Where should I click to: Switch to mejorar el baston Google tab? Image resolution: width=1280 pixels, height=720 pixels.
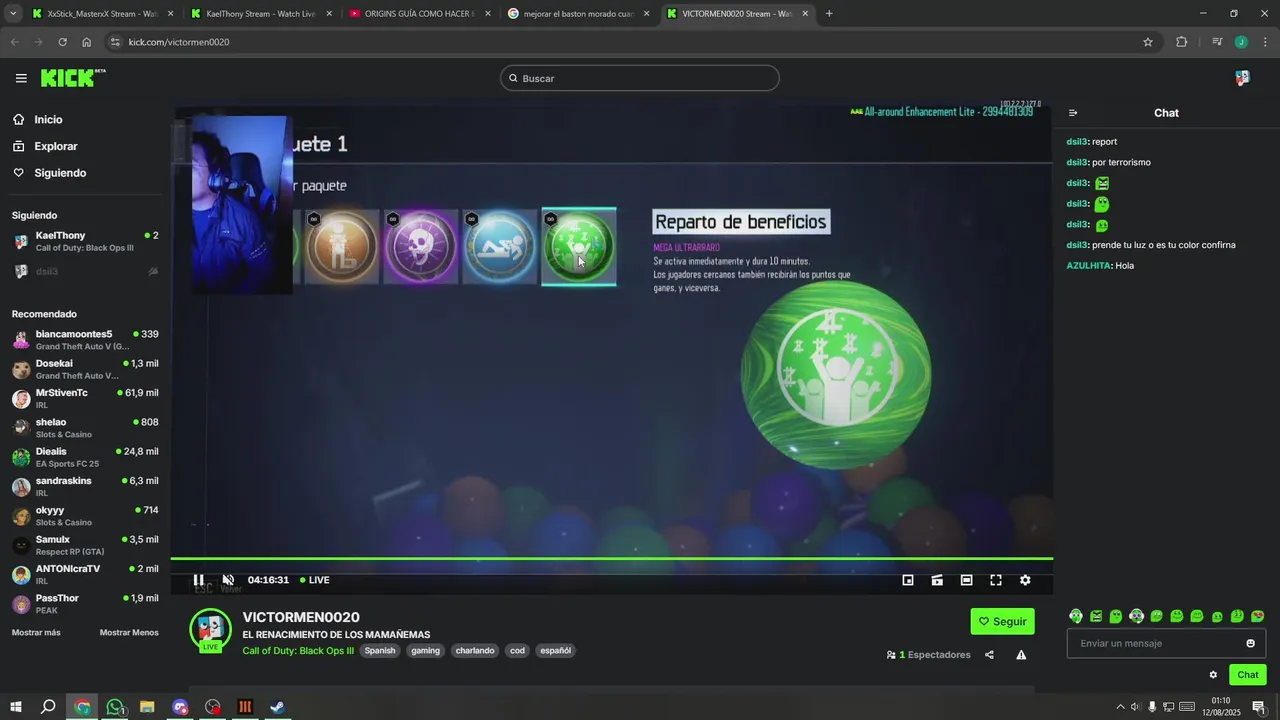(578, 14)
